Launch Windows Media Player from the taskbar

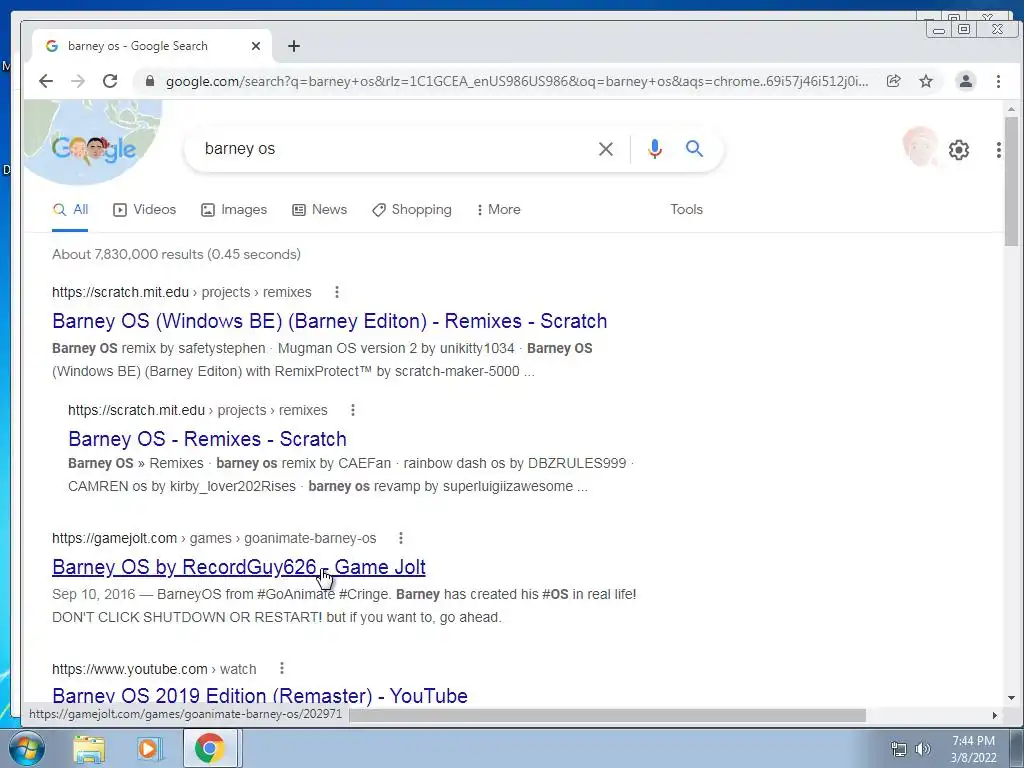click(149, 748)
